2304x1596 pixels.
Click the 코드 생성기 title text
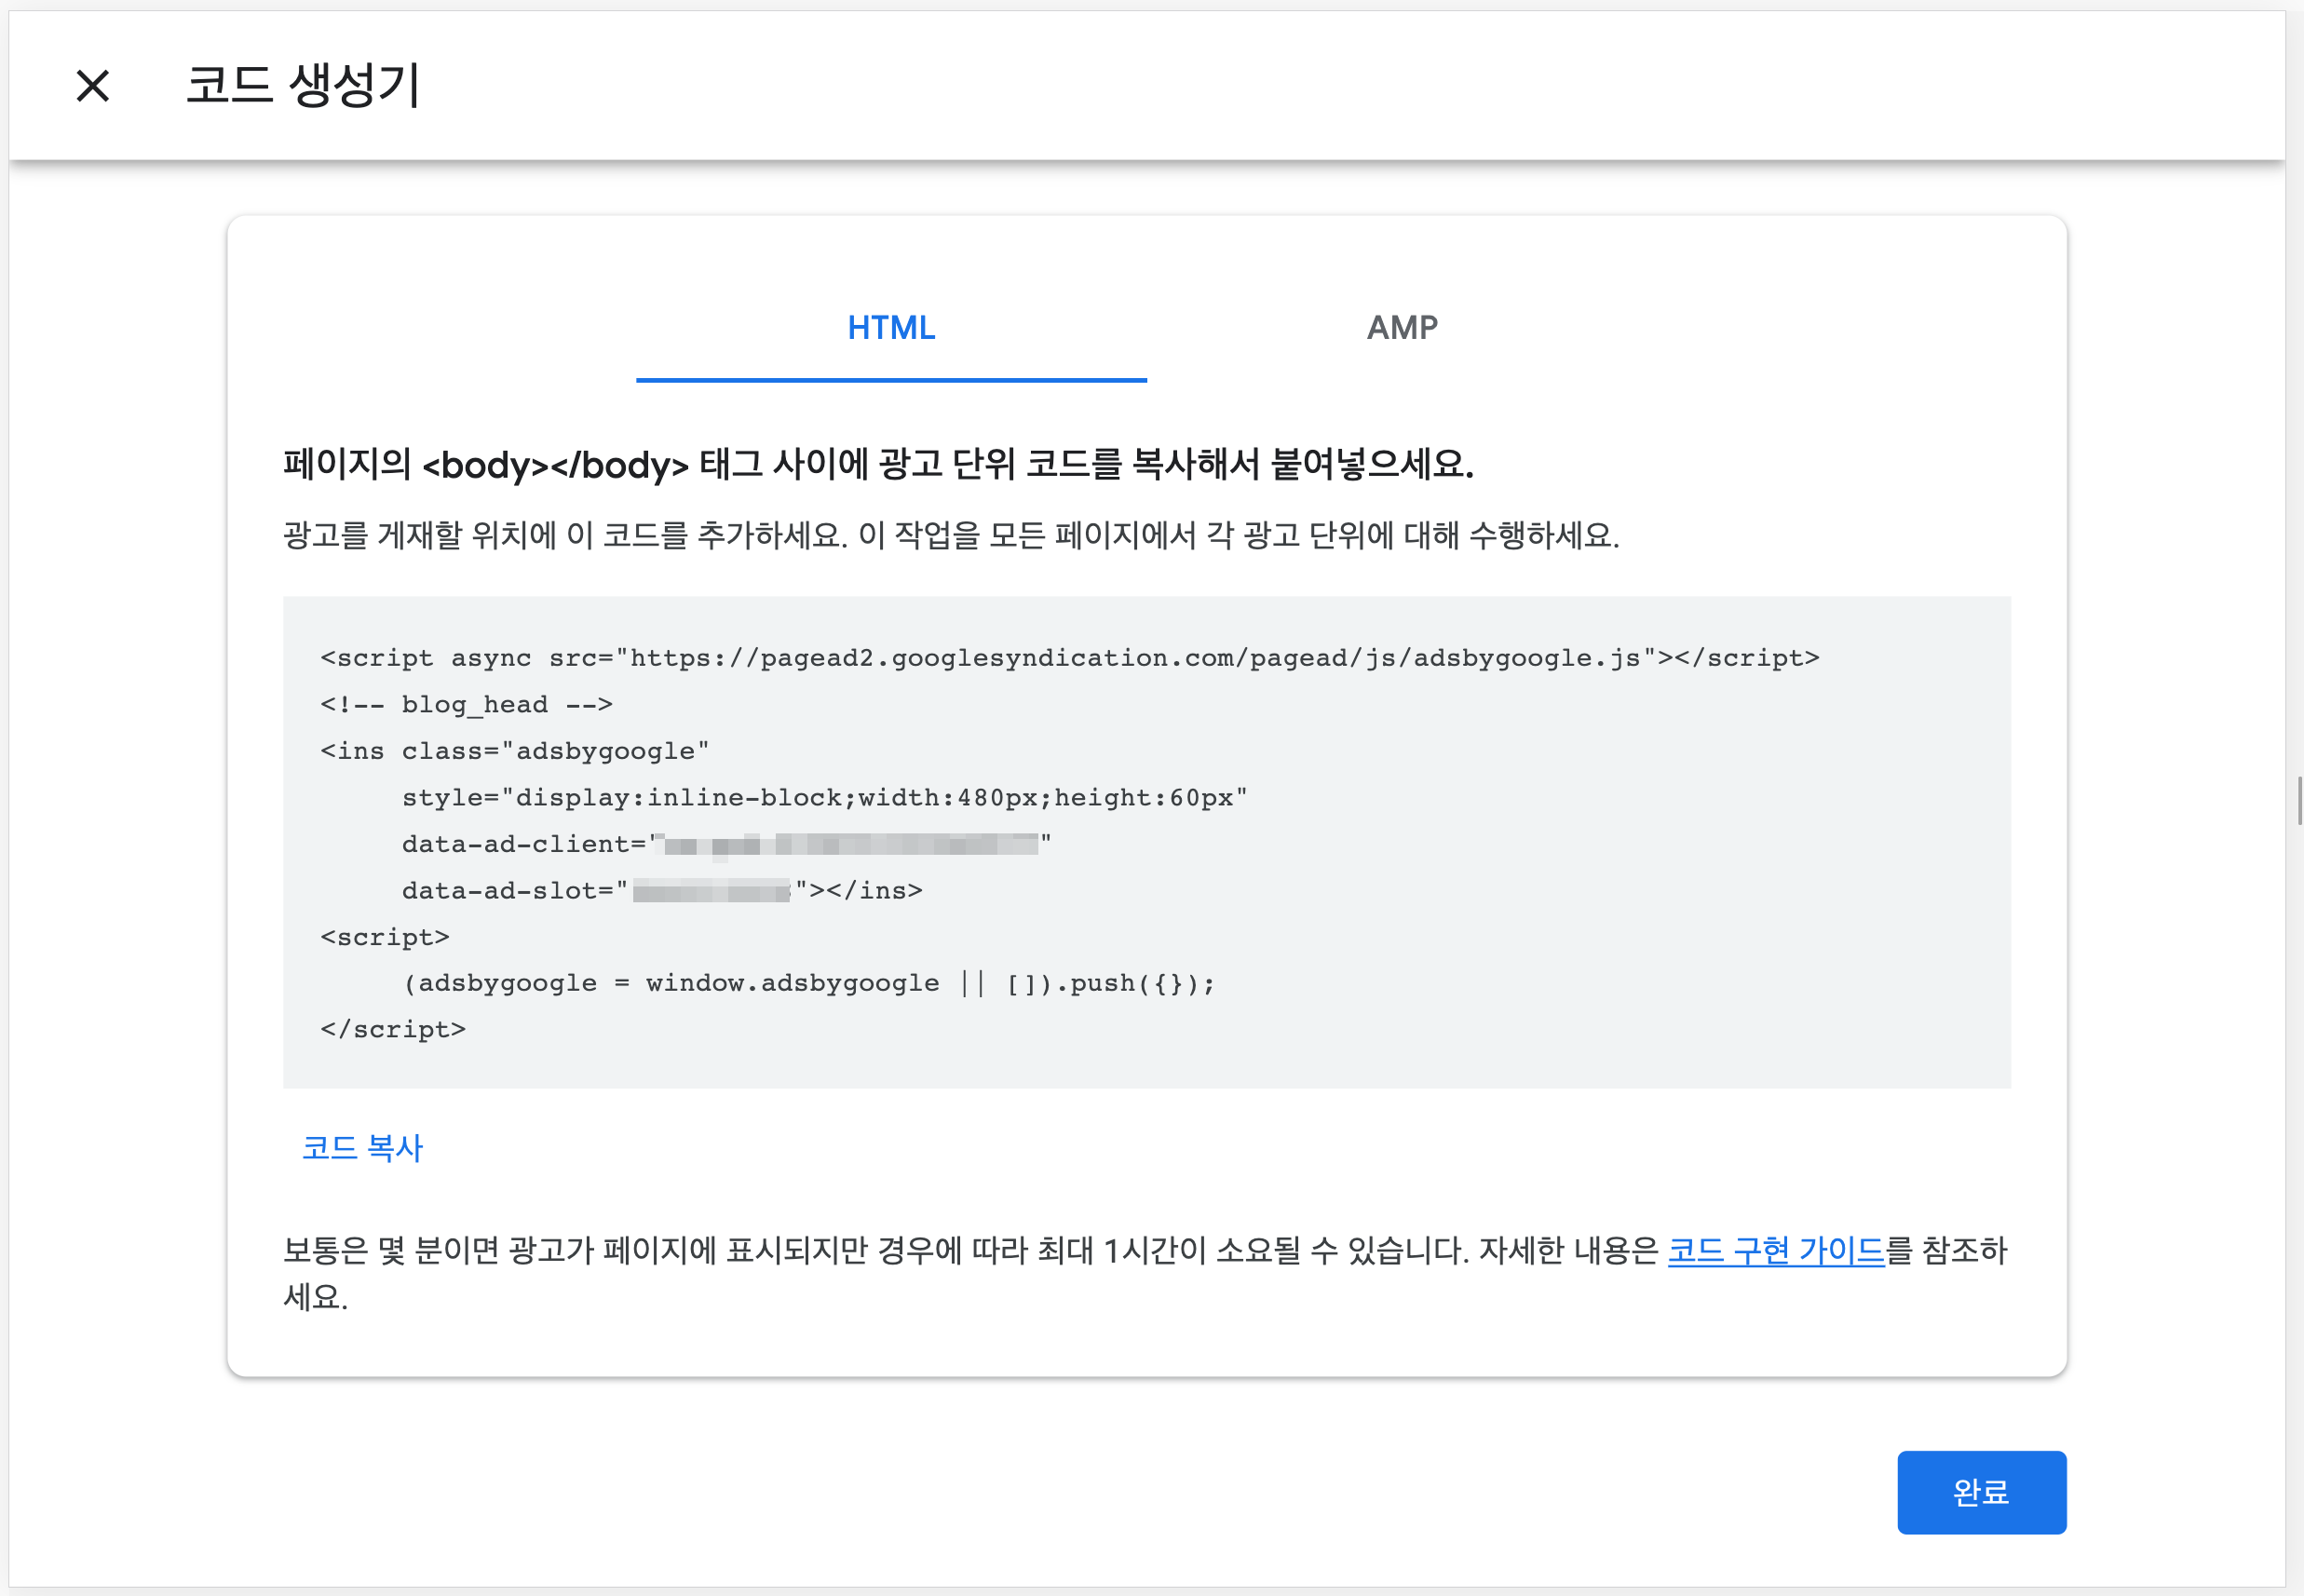(x=303, y=85)
